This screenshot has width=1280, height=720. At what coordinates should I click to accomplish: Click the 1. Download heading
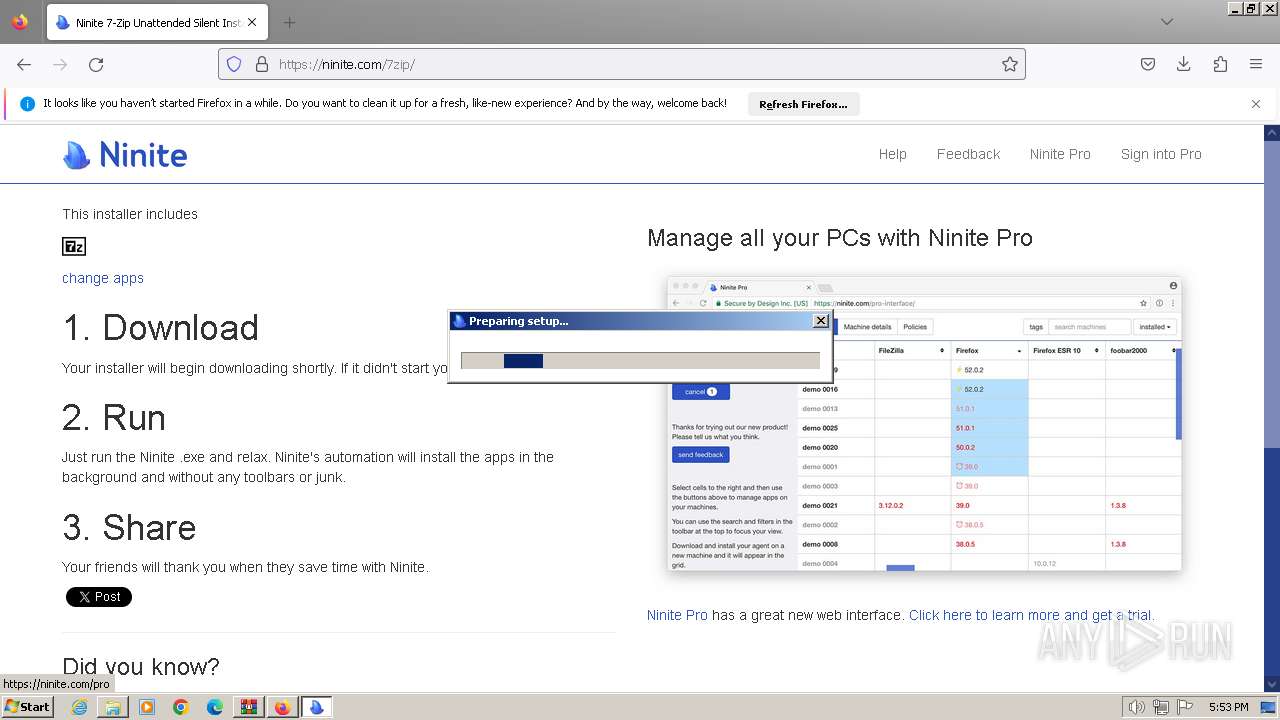(x=161, y=328)
